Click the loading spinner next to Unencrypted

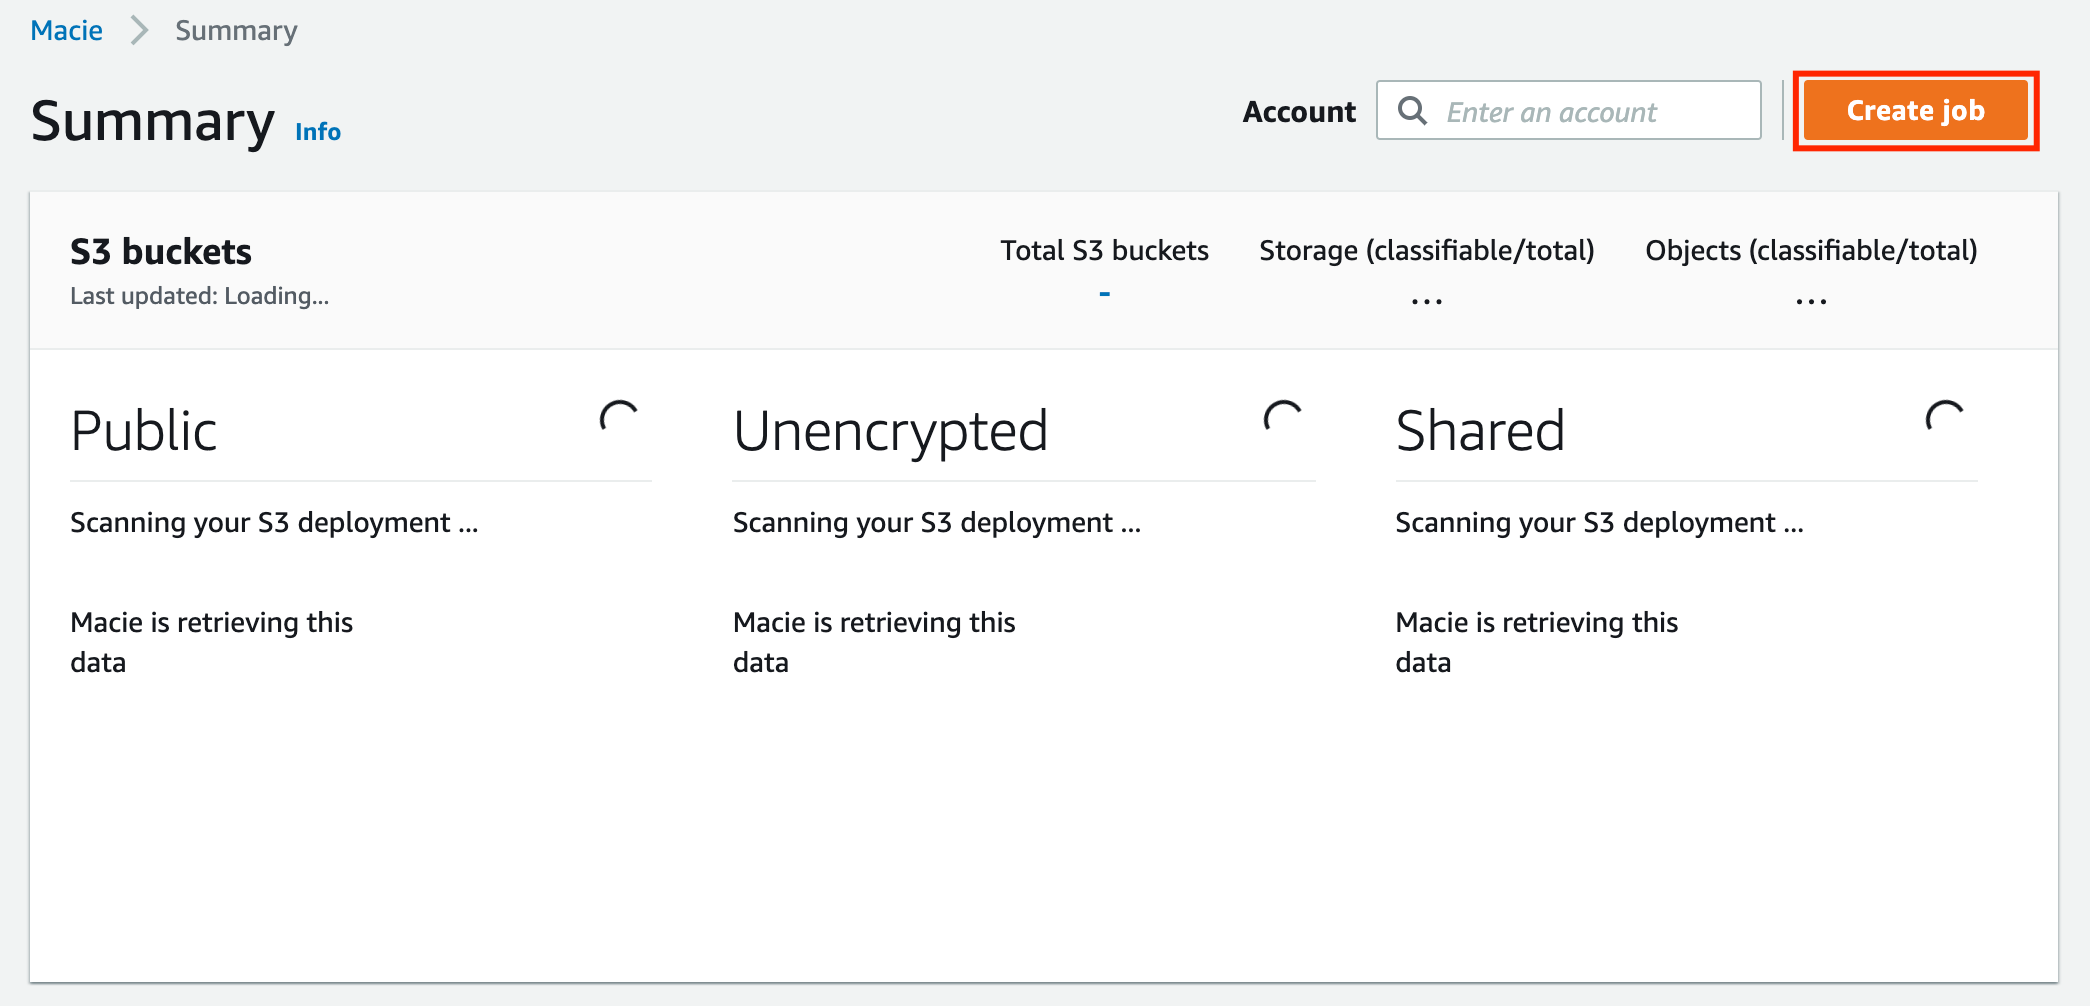1283,417
